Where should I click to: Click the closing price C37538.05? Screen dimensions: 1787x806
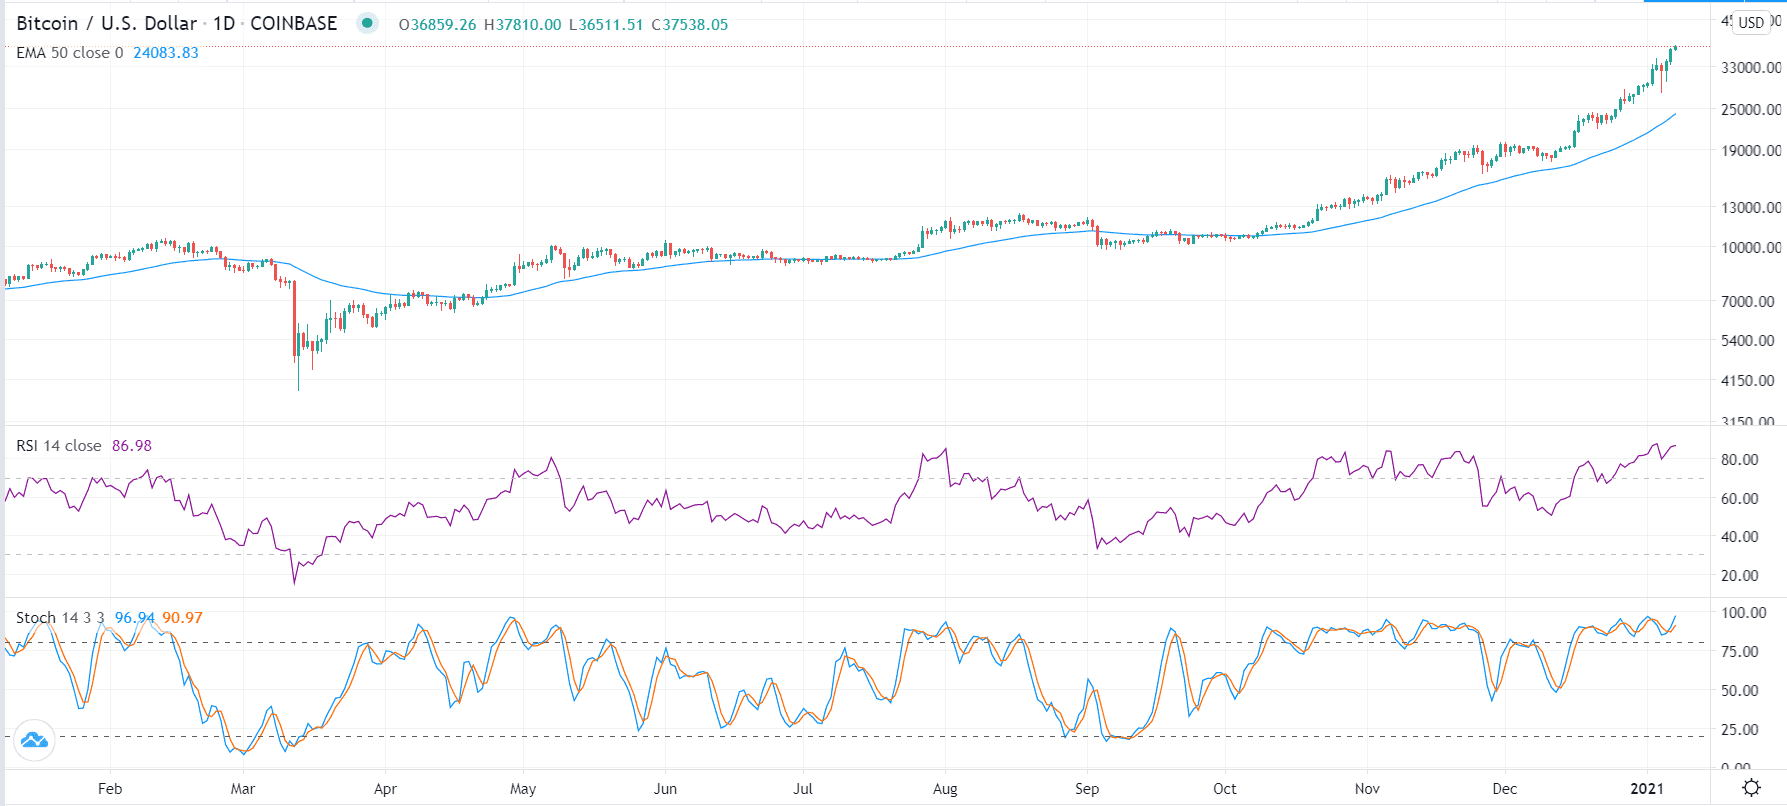[x=690, y=25]
